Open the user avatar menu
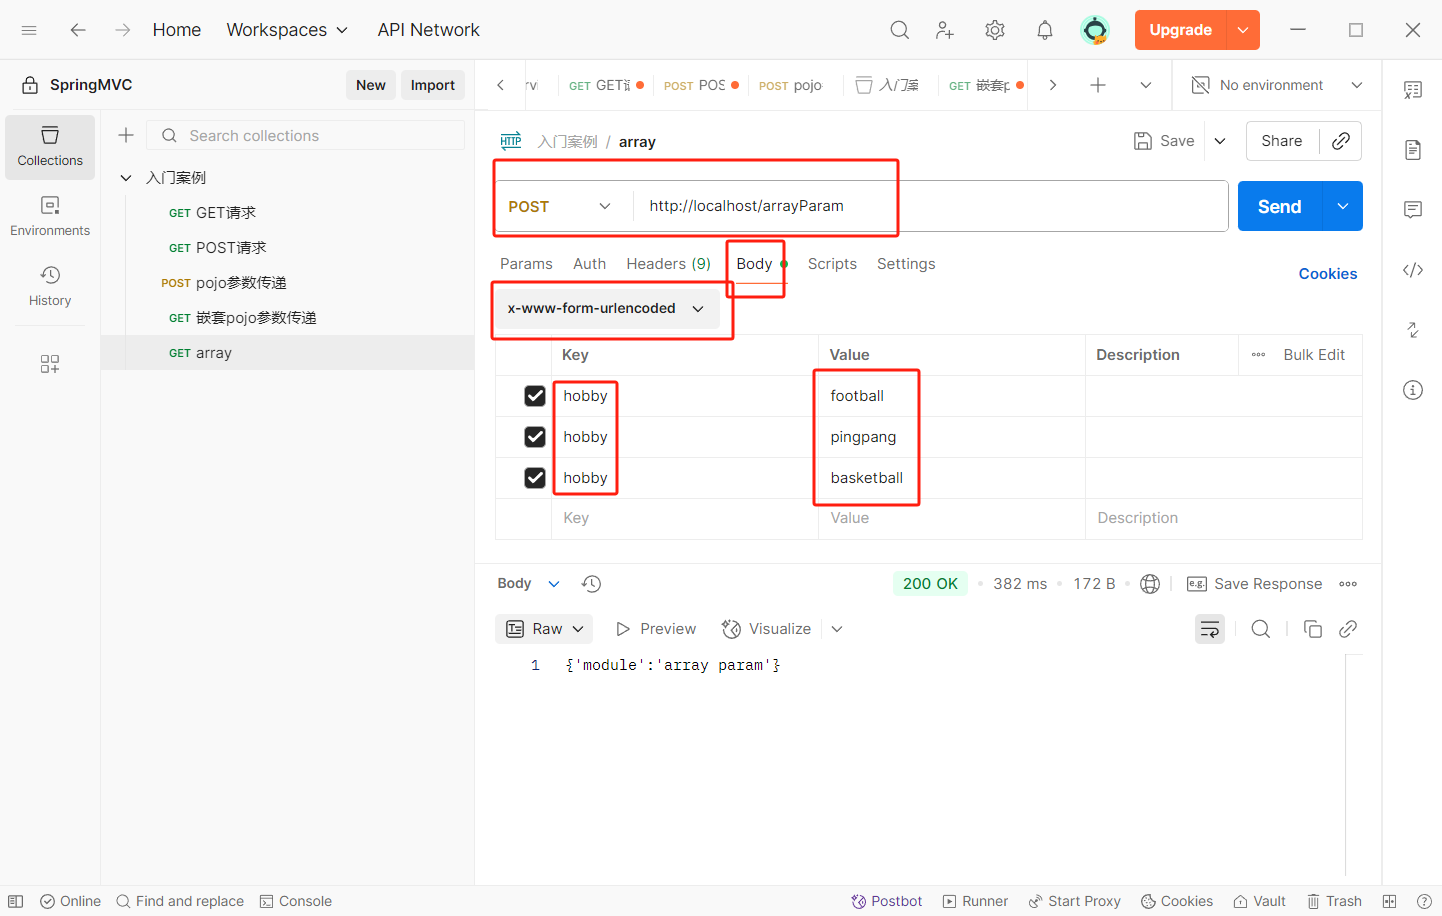 click(x=1095, y=30)
